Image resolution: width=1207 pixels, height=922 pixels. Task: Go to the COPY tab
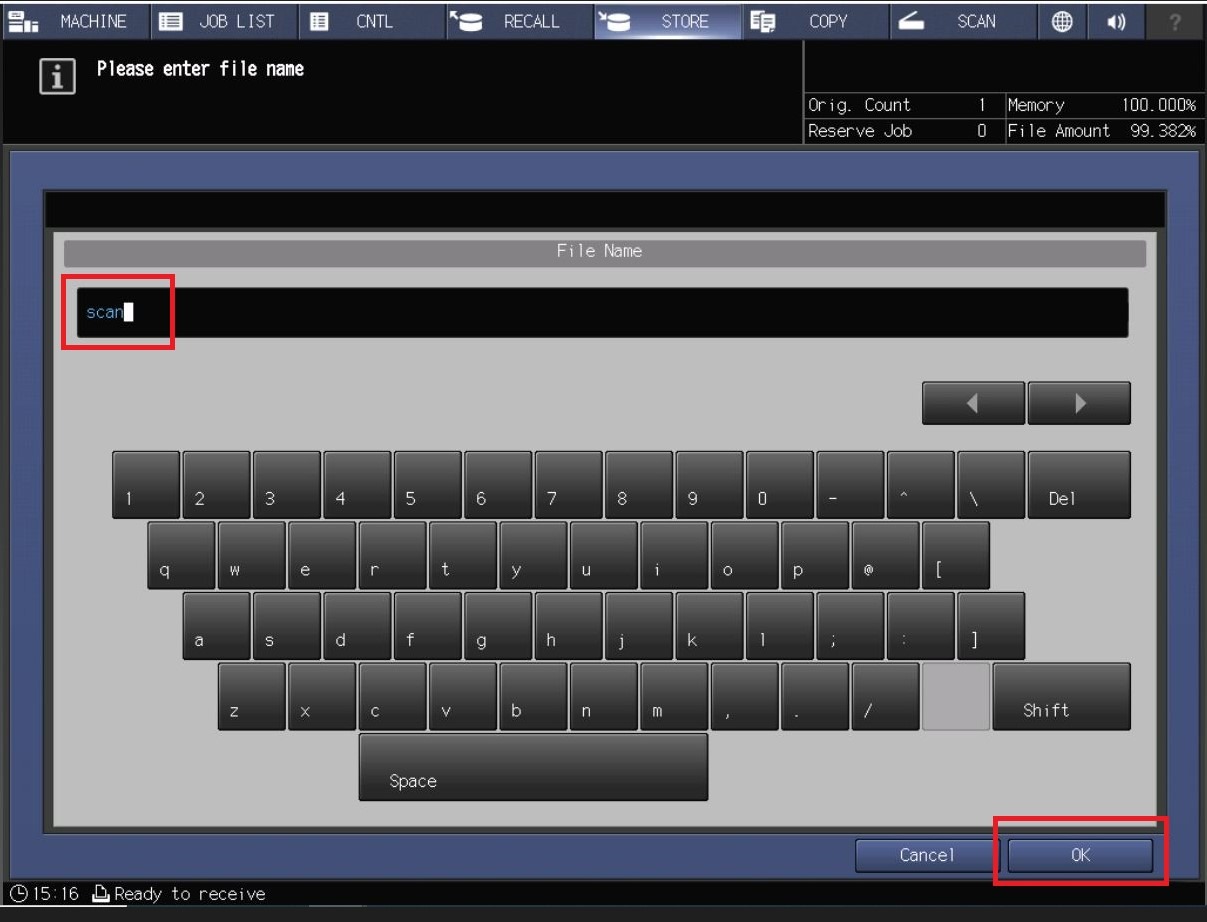(814, 21)
